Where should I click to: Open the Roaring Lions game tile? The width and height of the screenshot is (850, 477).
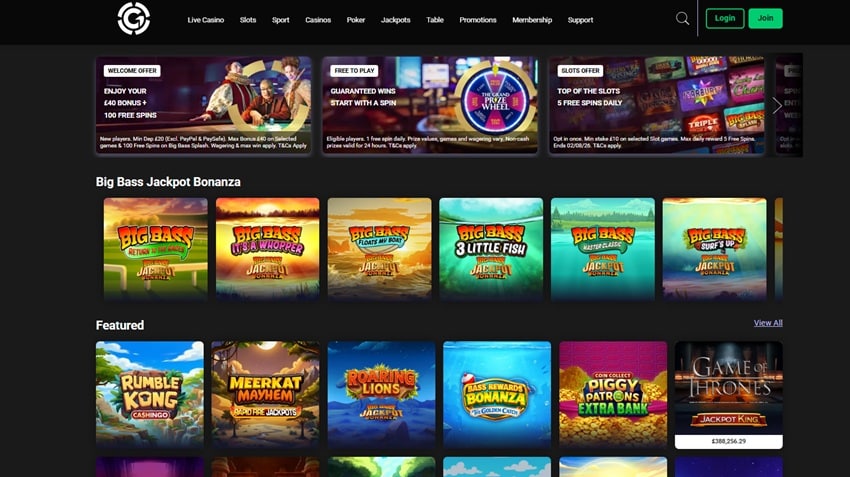(381, 395)
